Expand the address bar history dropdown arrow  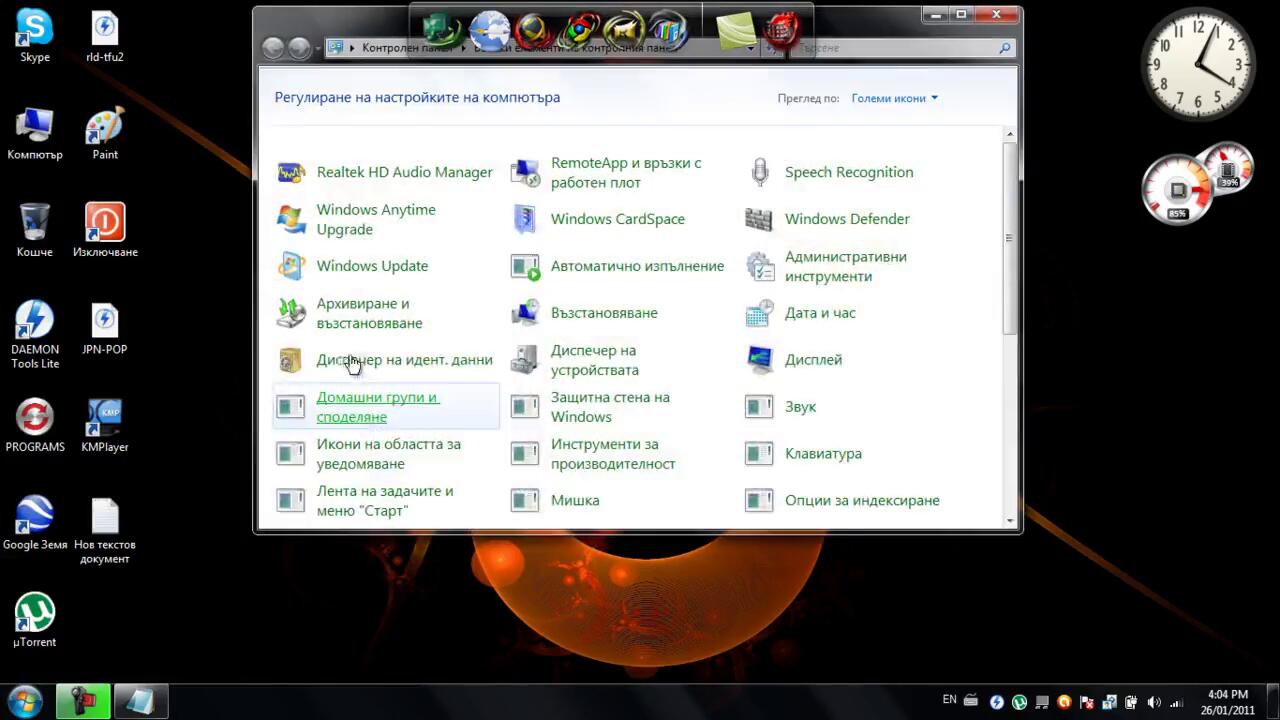750,48
